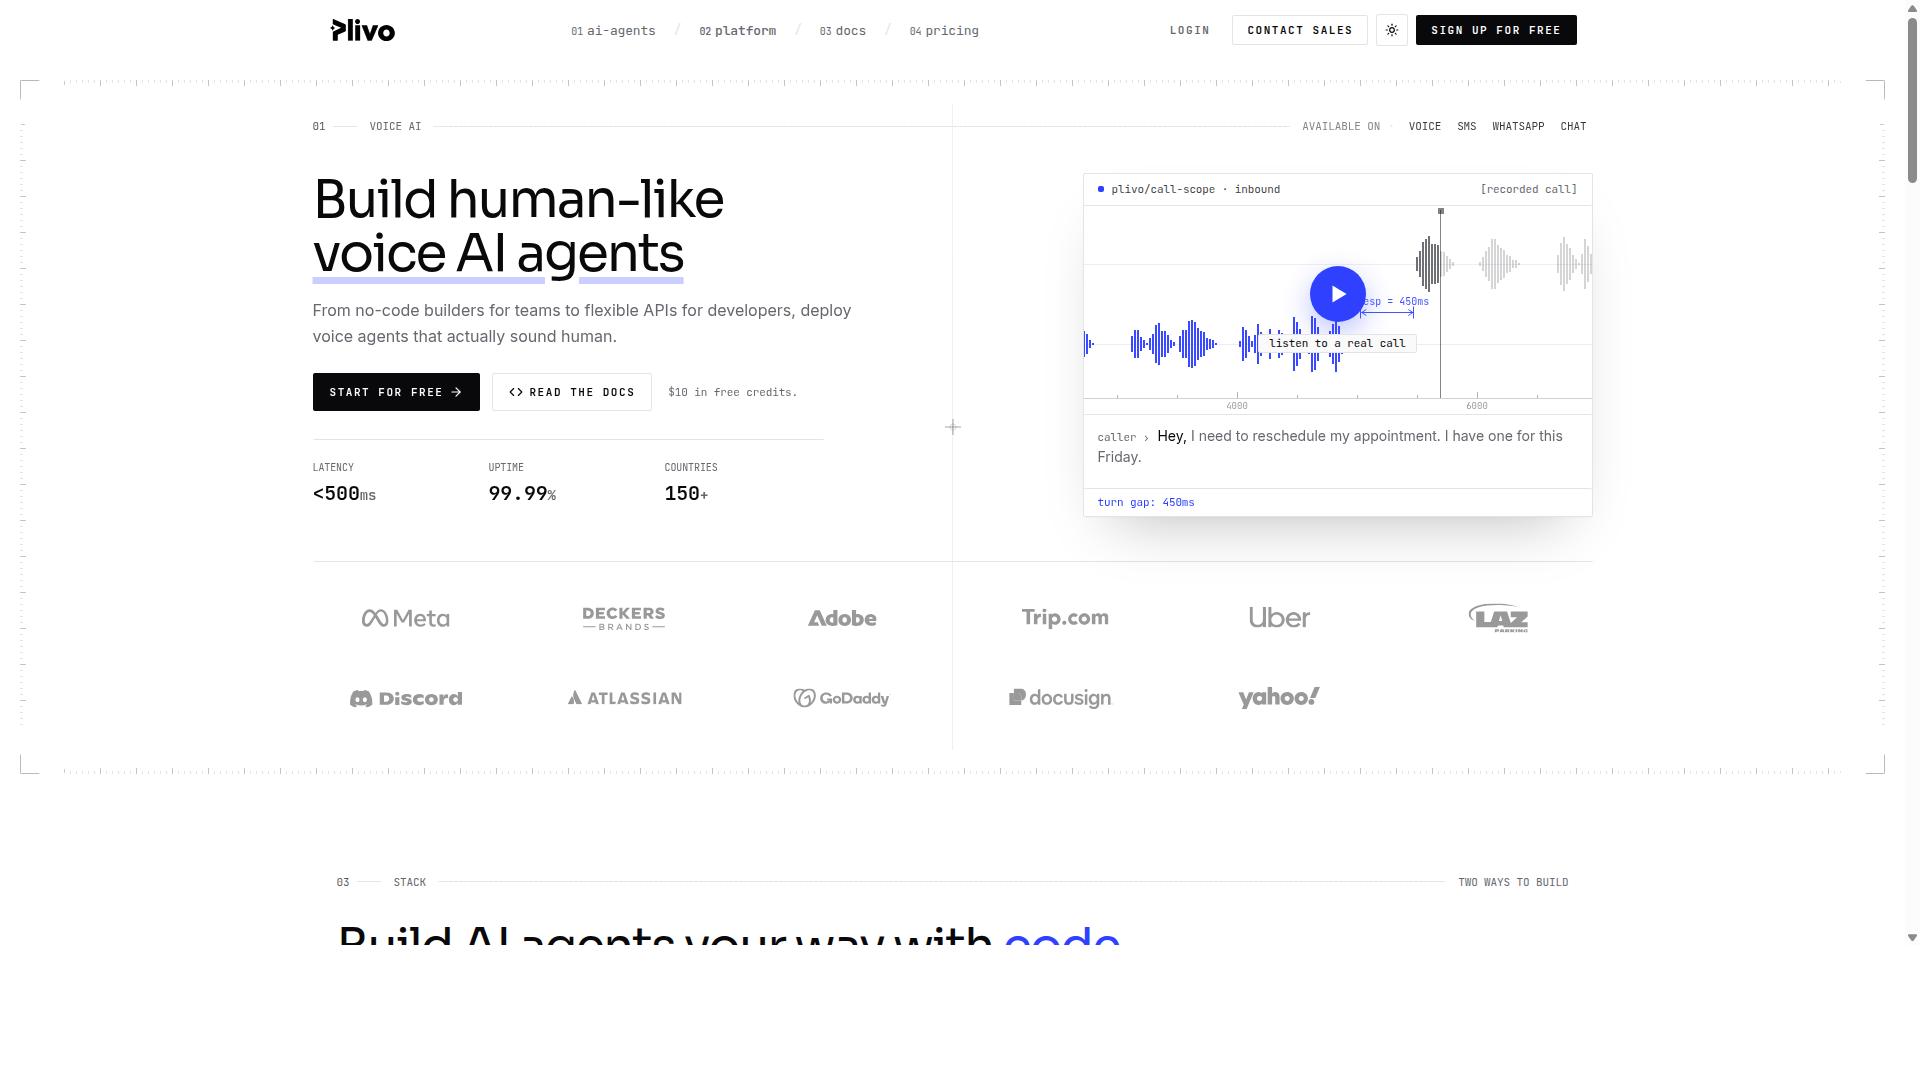Click SIGN UP FOR FREE button

[x=1496, y=30]
